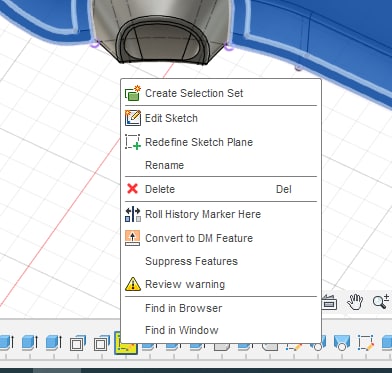Select the blue timeline feature with white circle
The image size is (392, 373).
[x=342, y=343]
